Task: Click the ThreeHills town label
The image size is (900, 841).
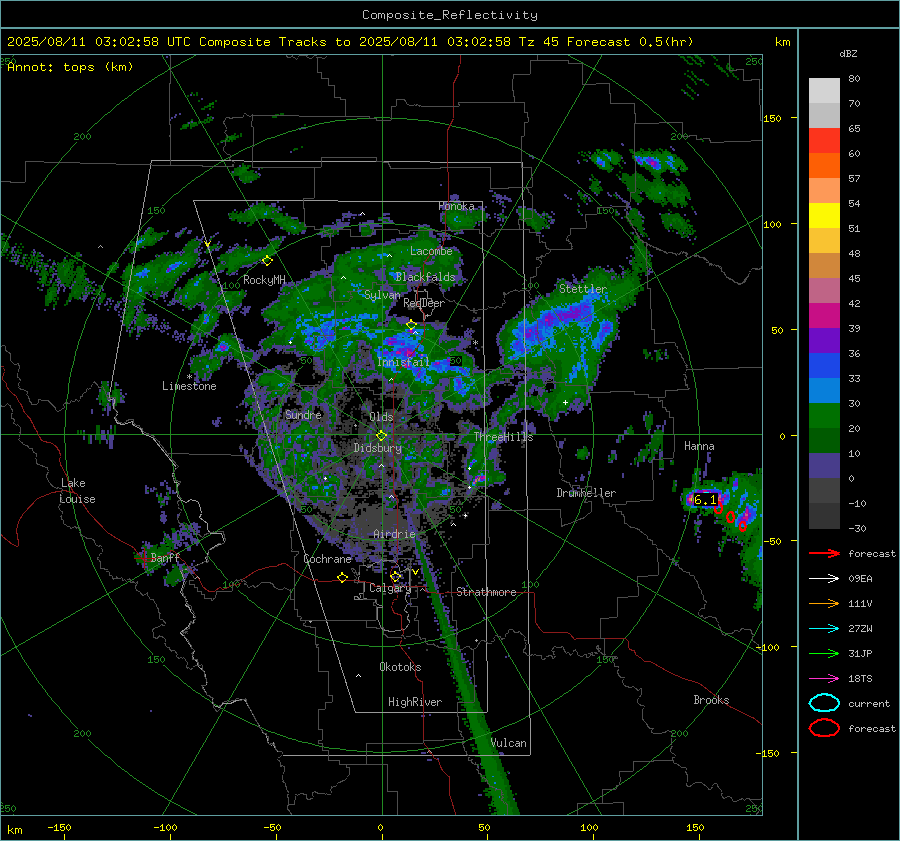Action: tap(503, 437)
